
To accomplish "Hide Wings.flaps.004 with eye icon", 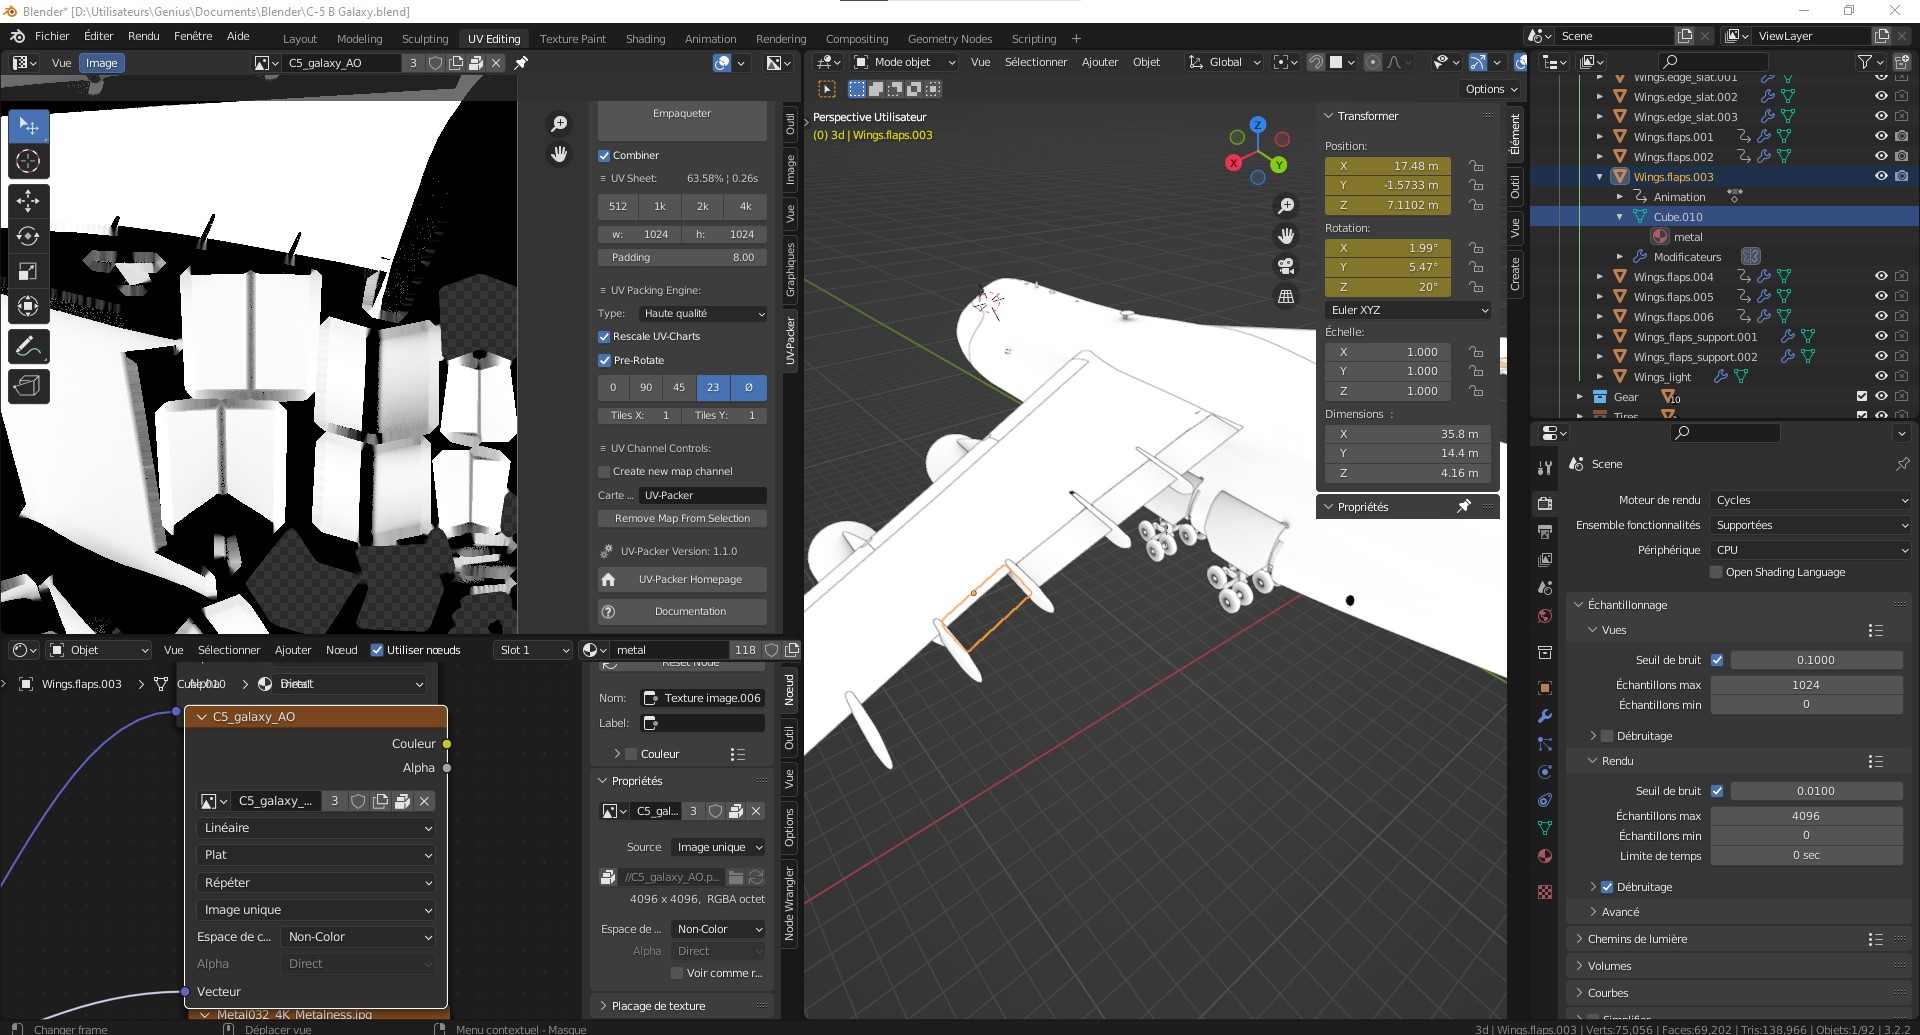I will [1881, 276].
